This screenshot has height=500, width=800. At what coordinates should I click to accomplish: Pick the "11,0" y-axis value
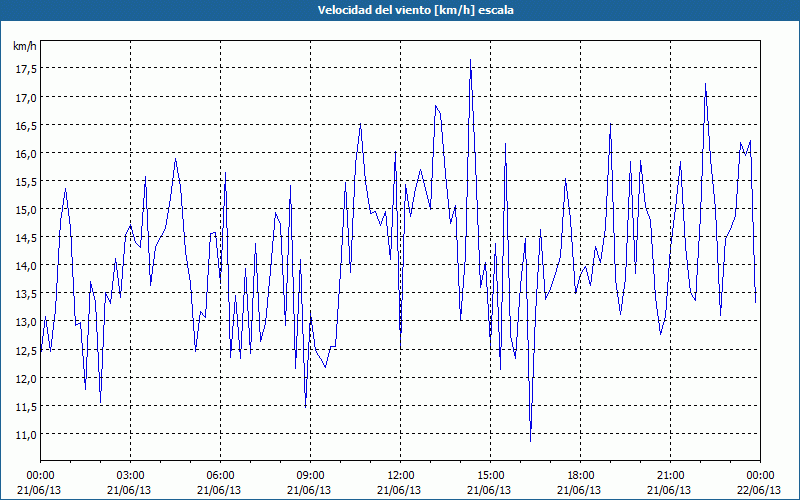click(x=25, y=434)
